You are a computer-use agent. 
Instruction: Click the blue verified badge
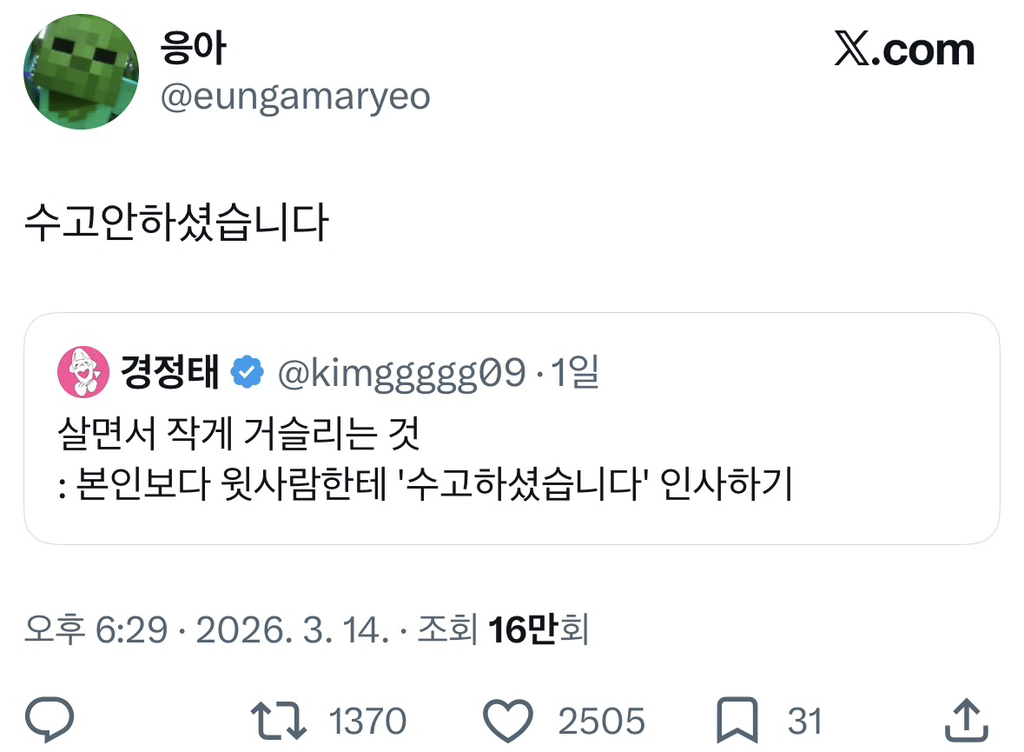(247, 373)
